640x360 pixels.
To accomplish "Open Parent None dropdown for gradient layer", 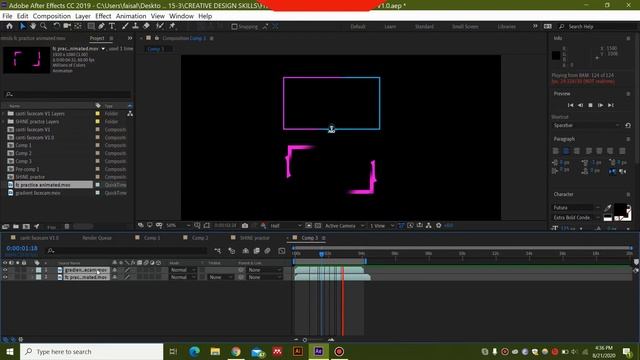I will click(264, 270).
